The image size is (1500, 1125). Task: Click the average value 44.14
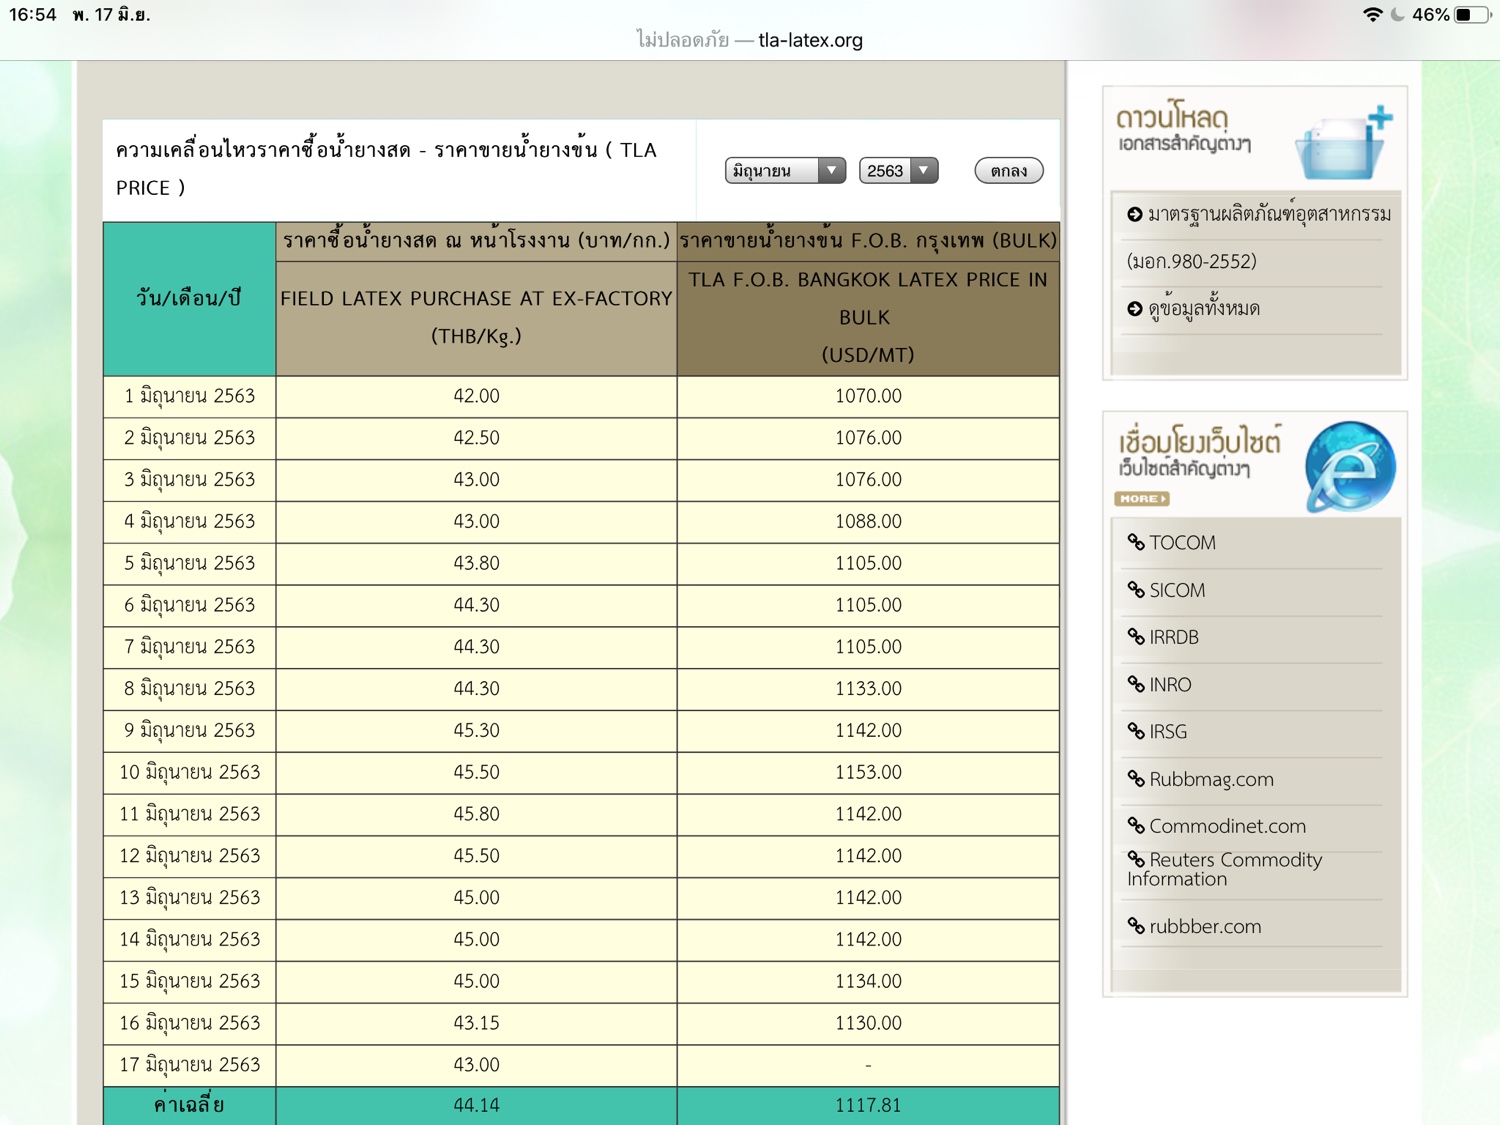[476, 1106]
